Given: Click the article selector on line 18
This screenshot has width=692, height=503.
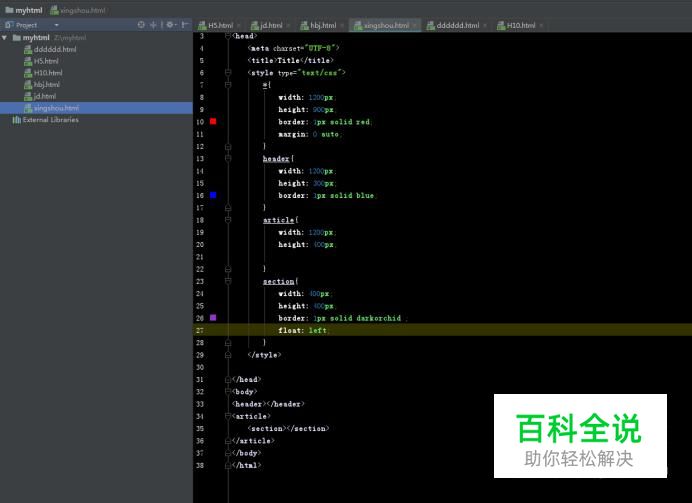Looking at the screenshot, I should coord(278,220).
